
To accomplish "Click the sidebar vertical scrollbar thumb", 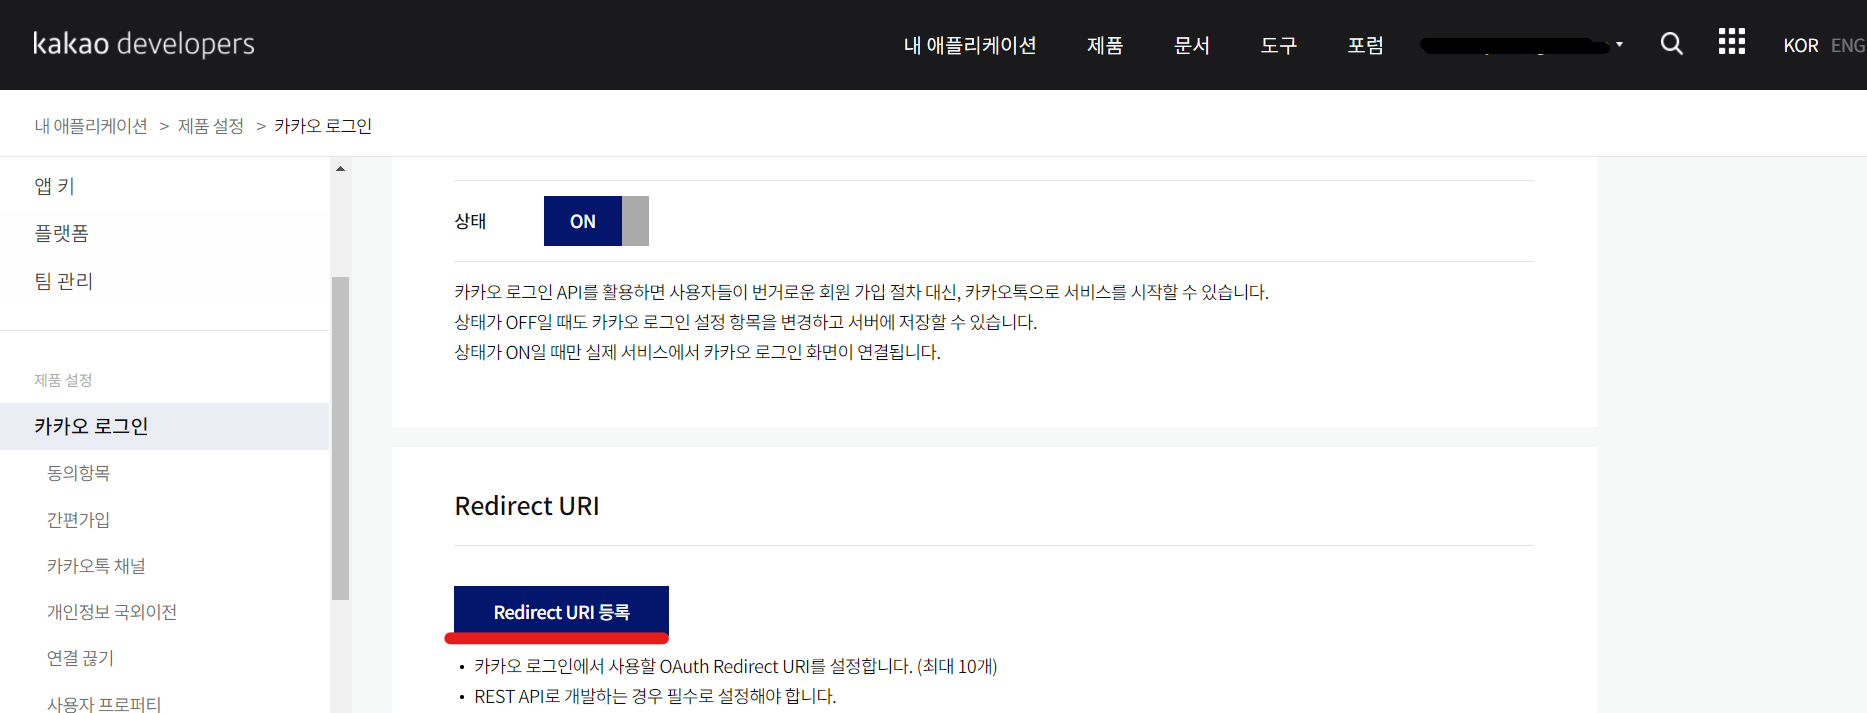I will pos(340,438).
